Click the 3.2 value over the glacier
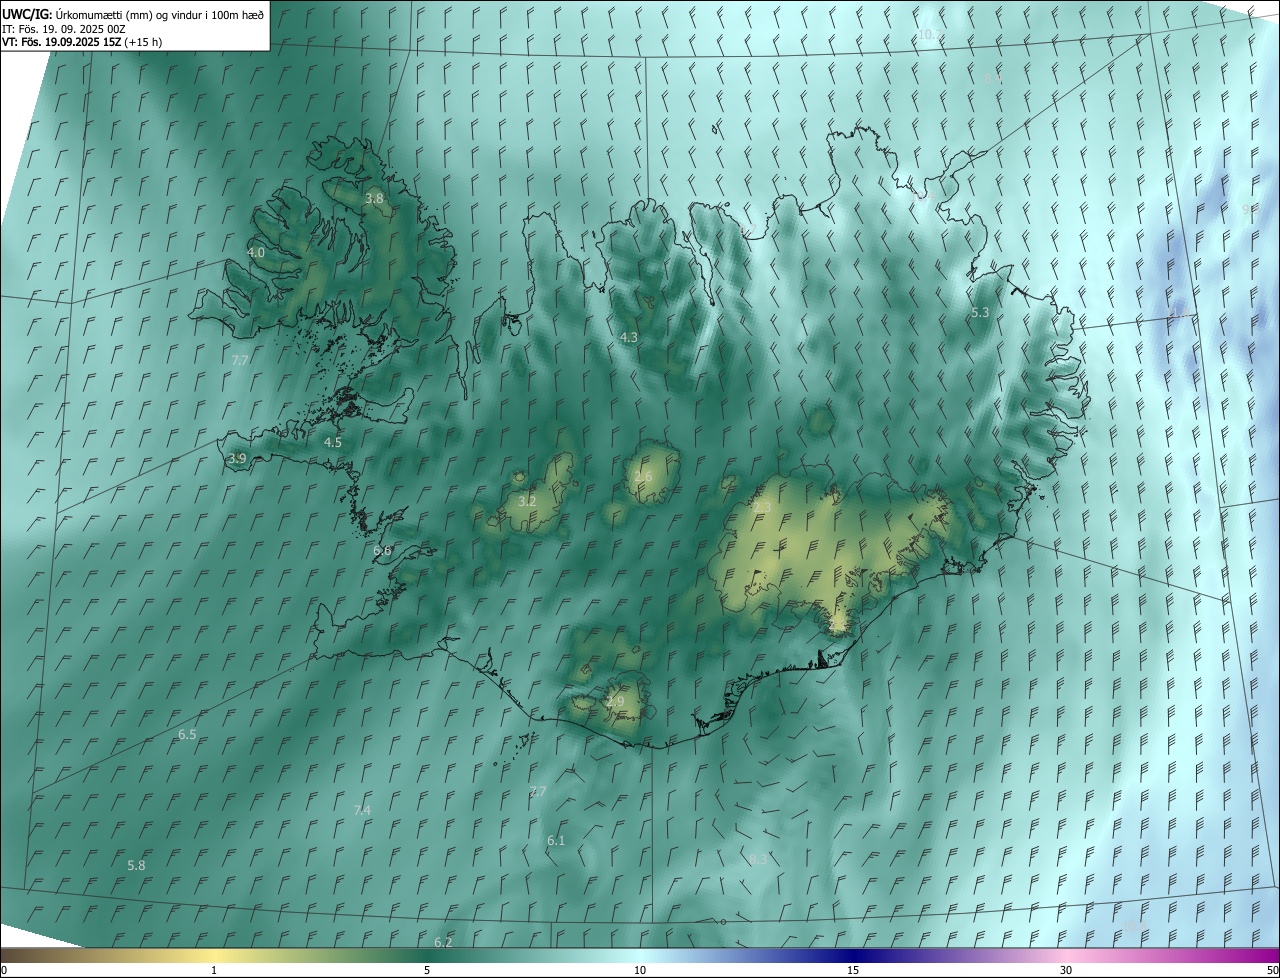Viewport: 1280px width, 978px height. pyautogui.click(x=527, y=501)
